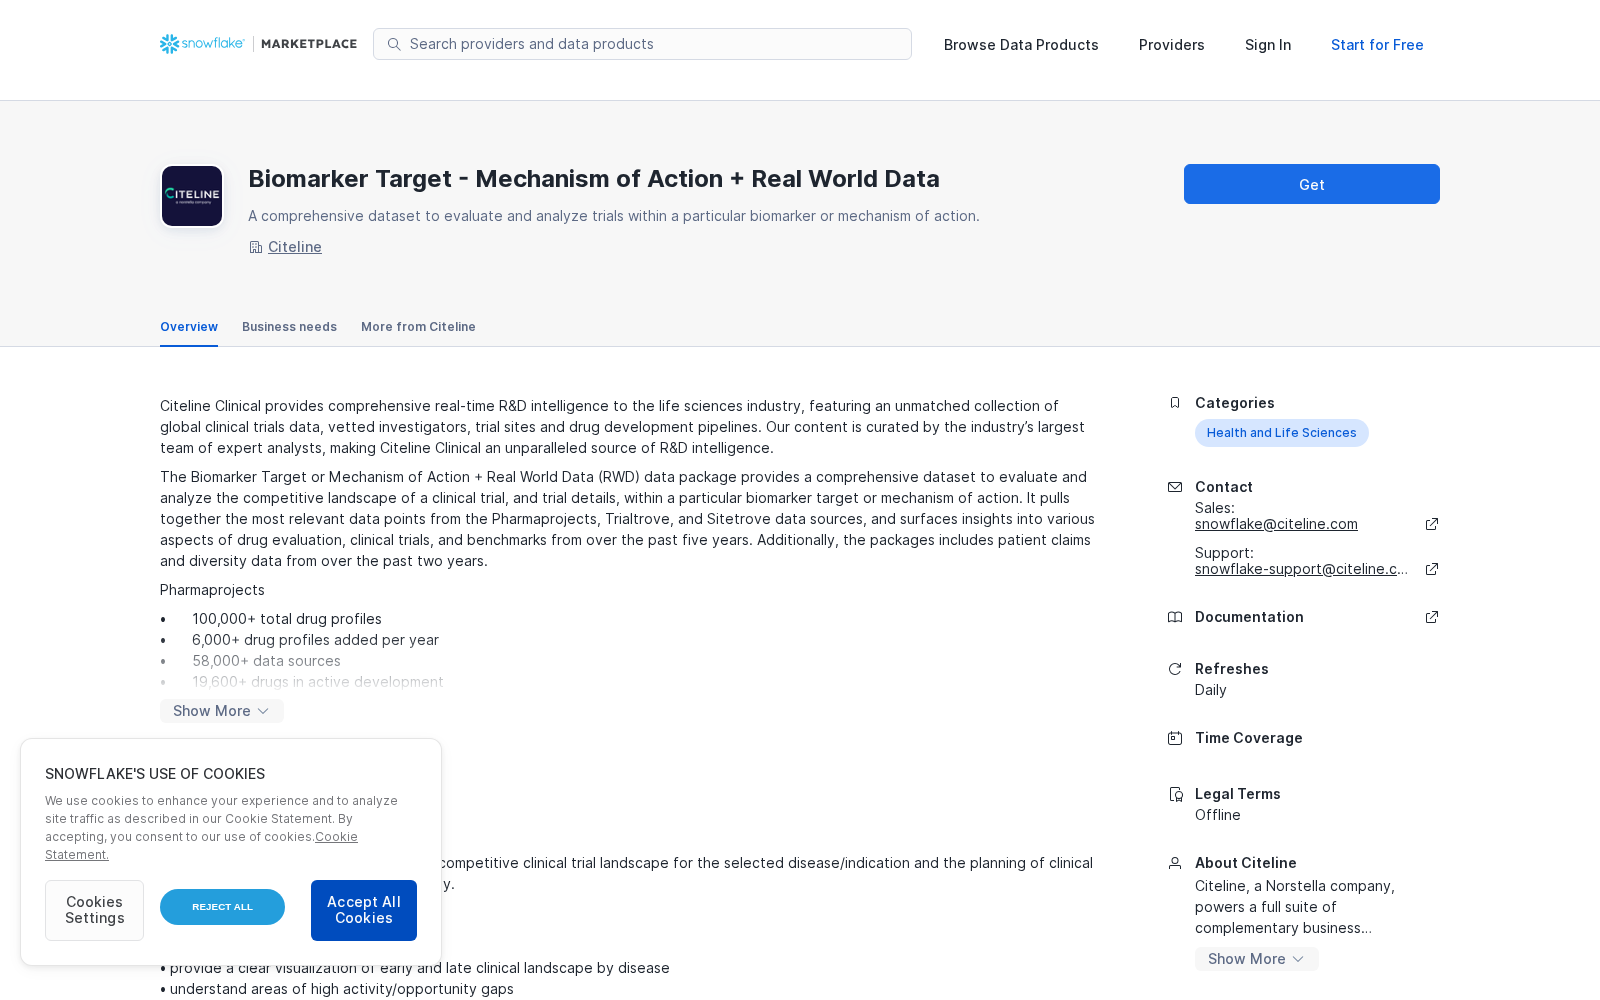The image size is (1600, 1000).
Task: Click the Legal Terms document icon
Action: (1175, 794)
